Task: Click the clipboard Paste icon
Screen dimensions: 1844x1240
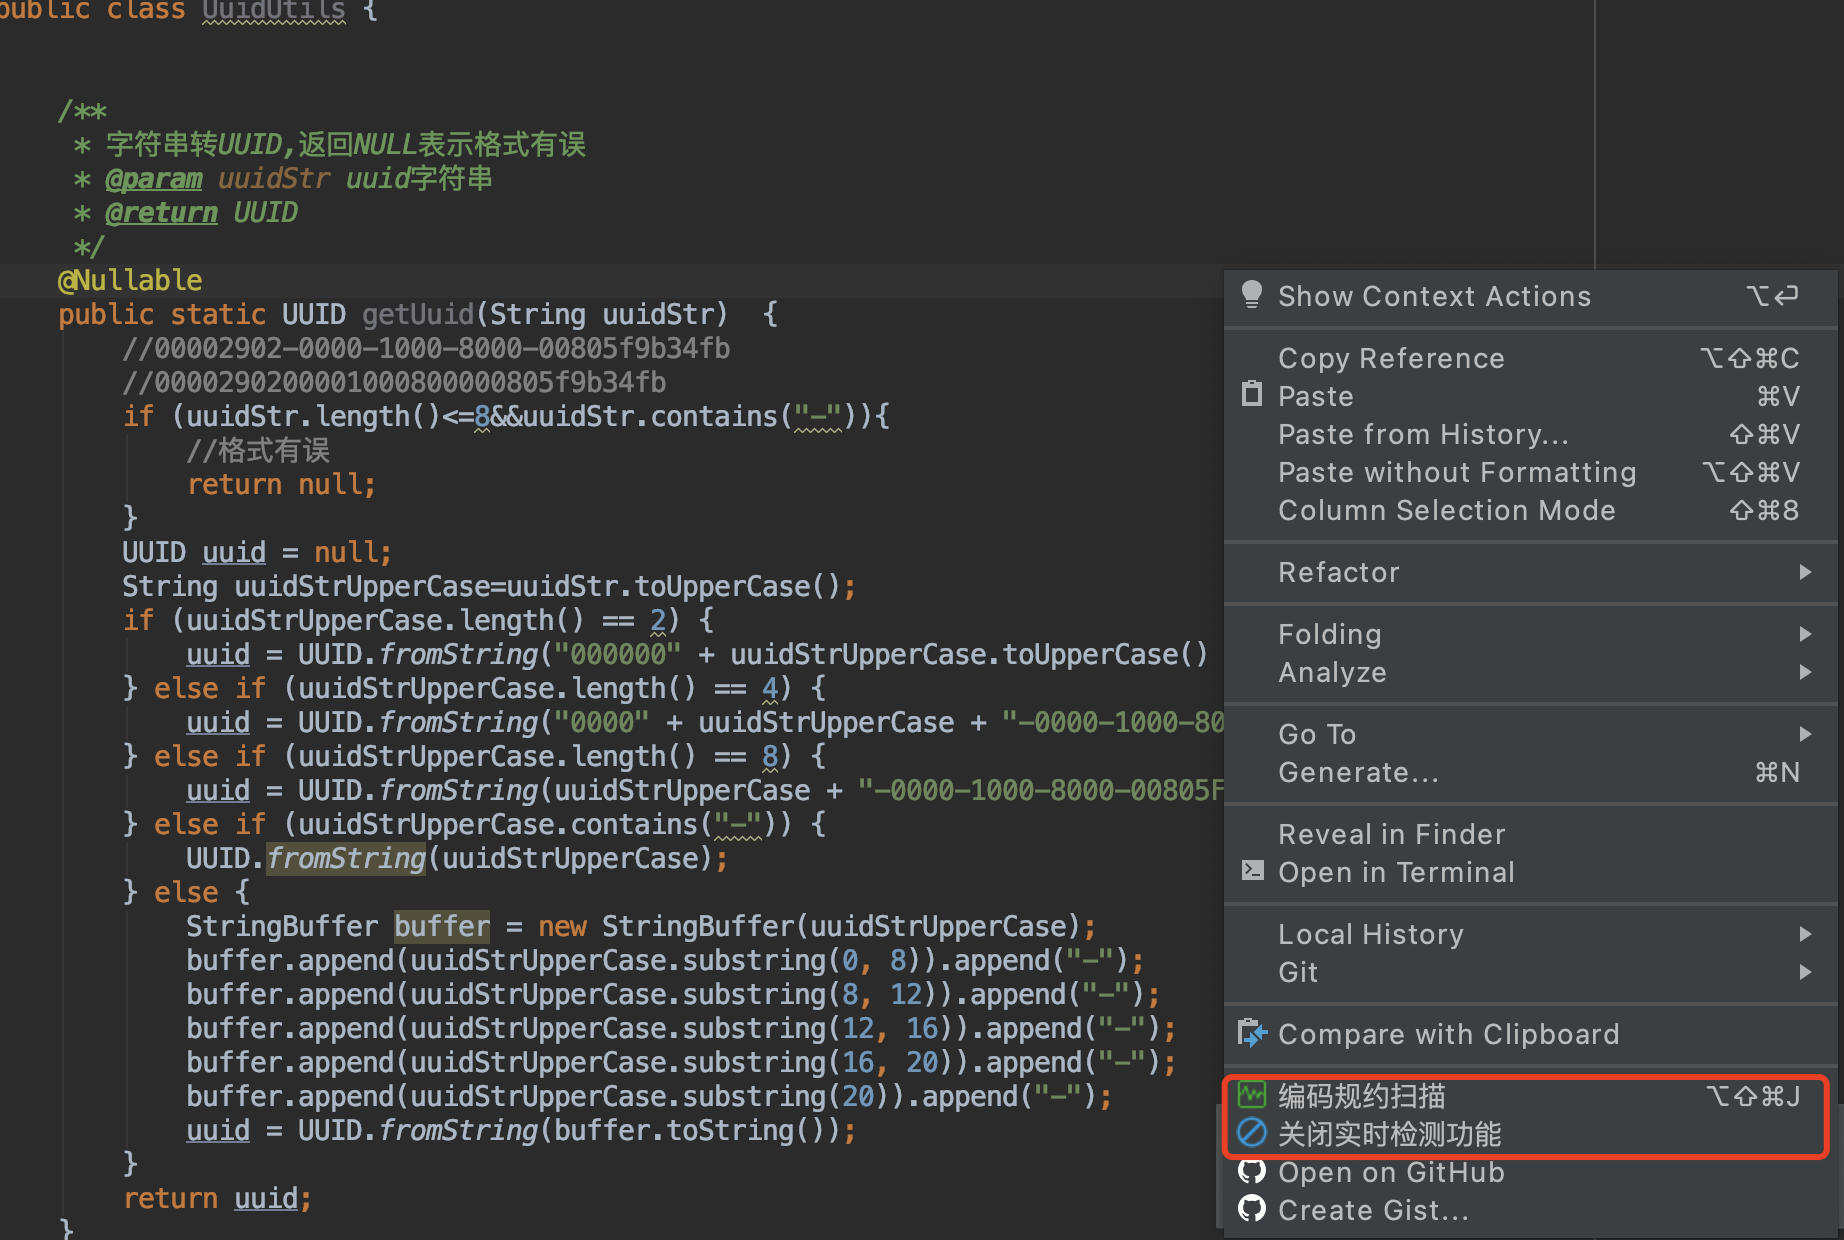Action: coord(1251,394)
